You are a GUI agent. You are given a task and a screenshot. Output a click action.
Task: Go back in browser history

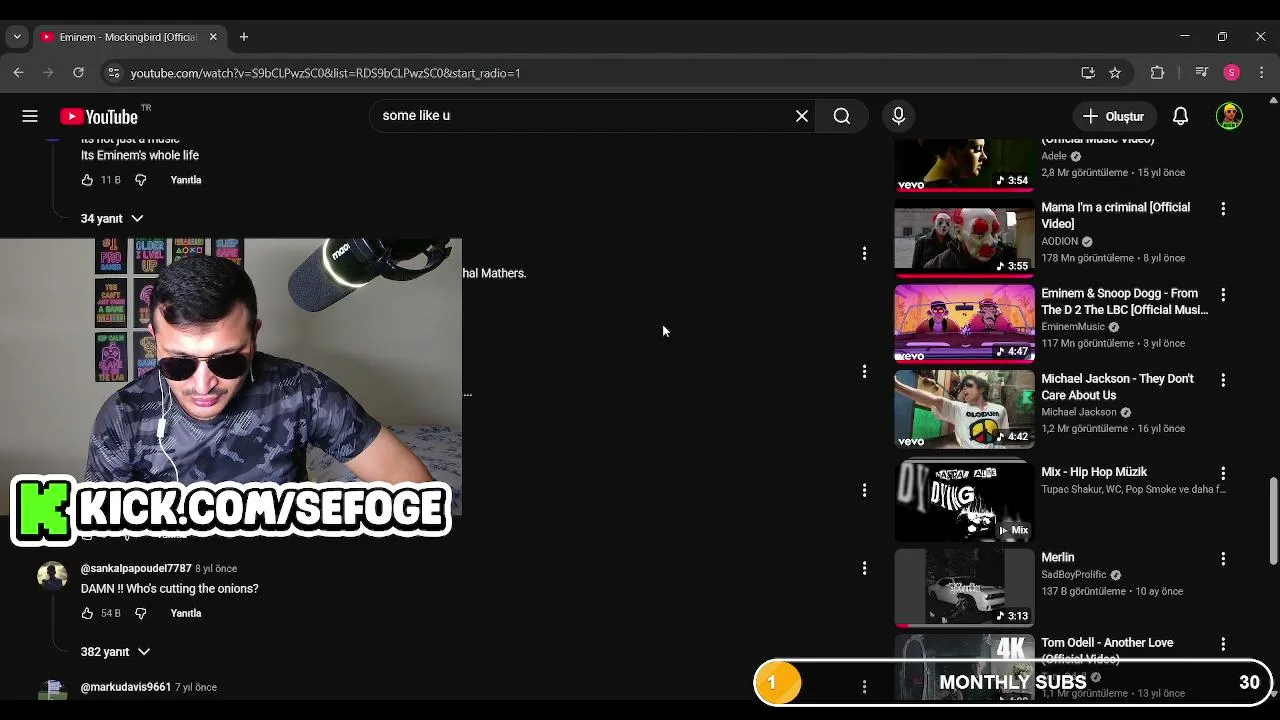click(x=18, y=73)
